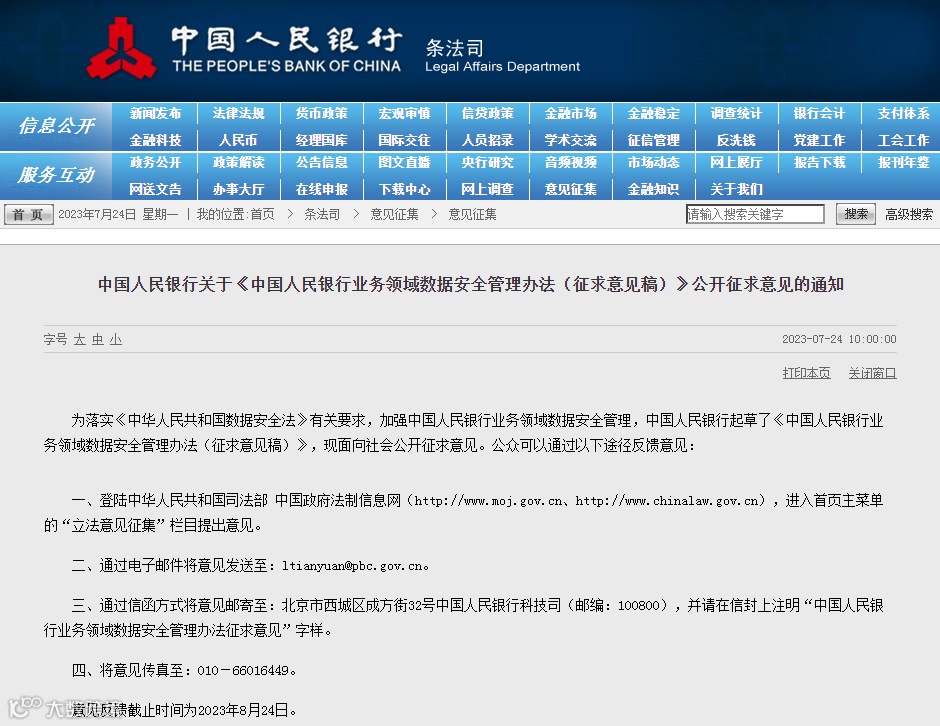Click breadcrumb link 条法司
The height and width of the screenshot is (726, 940).
coord(322,214)
